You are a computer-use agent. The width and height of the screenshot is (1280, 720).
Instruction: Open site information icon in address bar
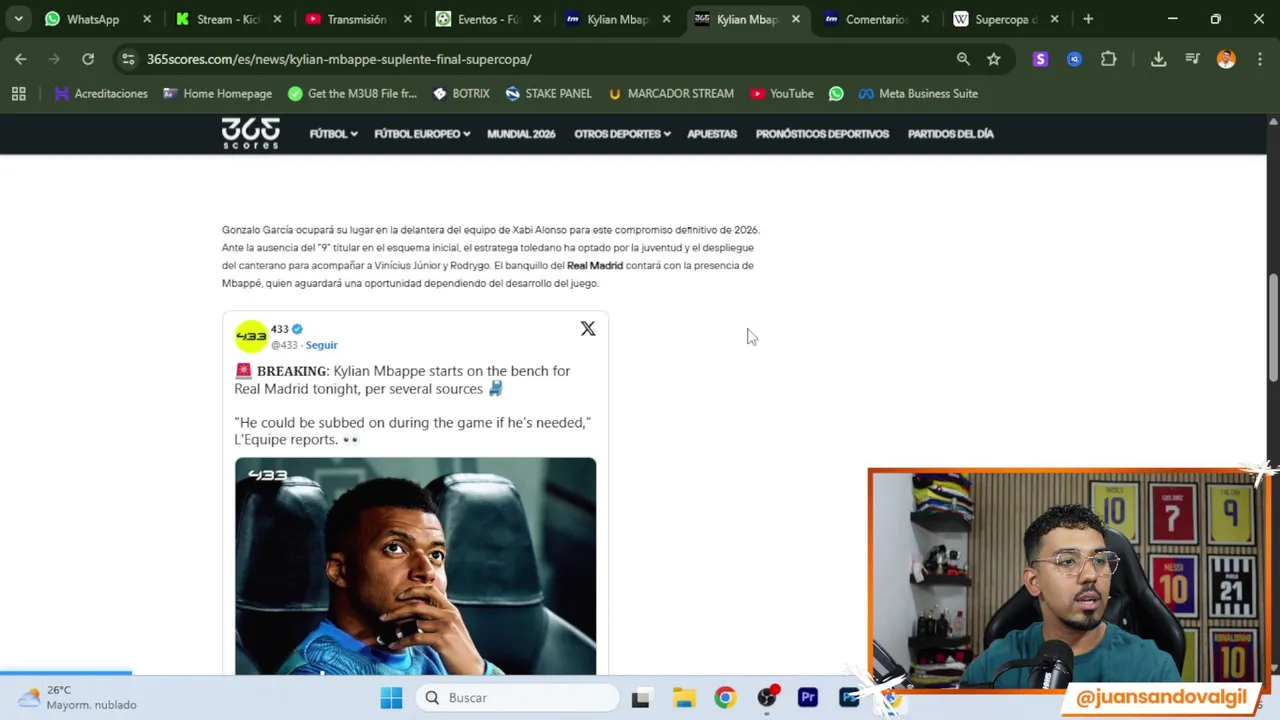(127, 59)
